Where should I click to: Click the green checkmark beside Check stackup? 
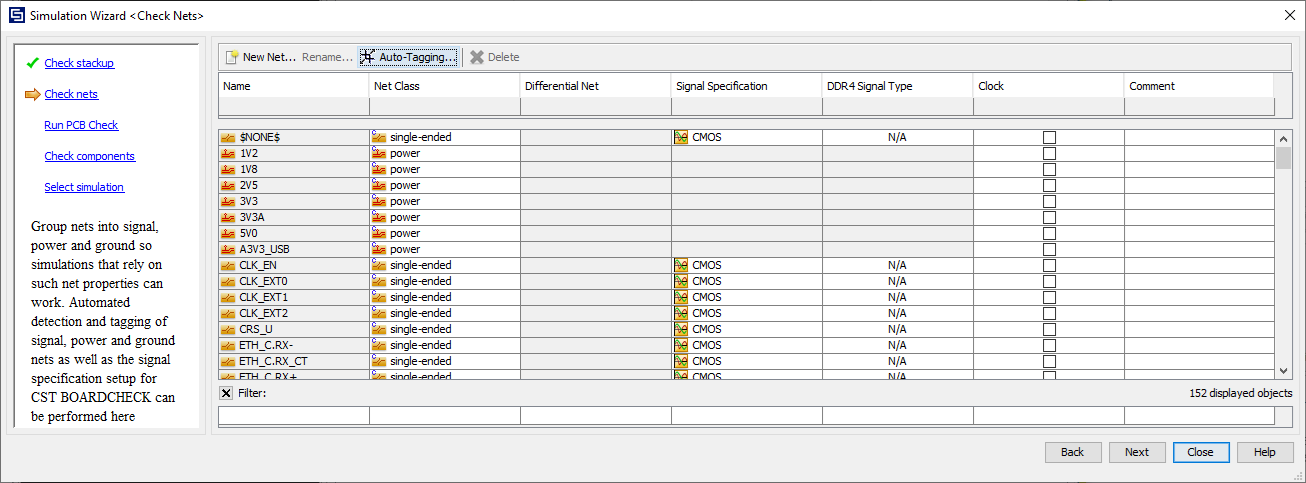coord(32,63)
